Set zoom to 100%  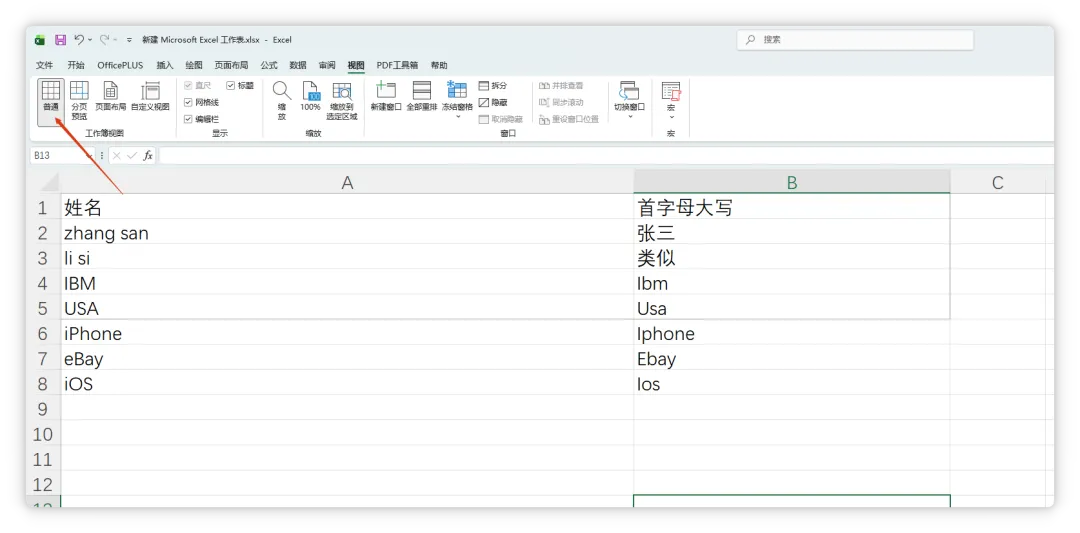click(311, 96)
